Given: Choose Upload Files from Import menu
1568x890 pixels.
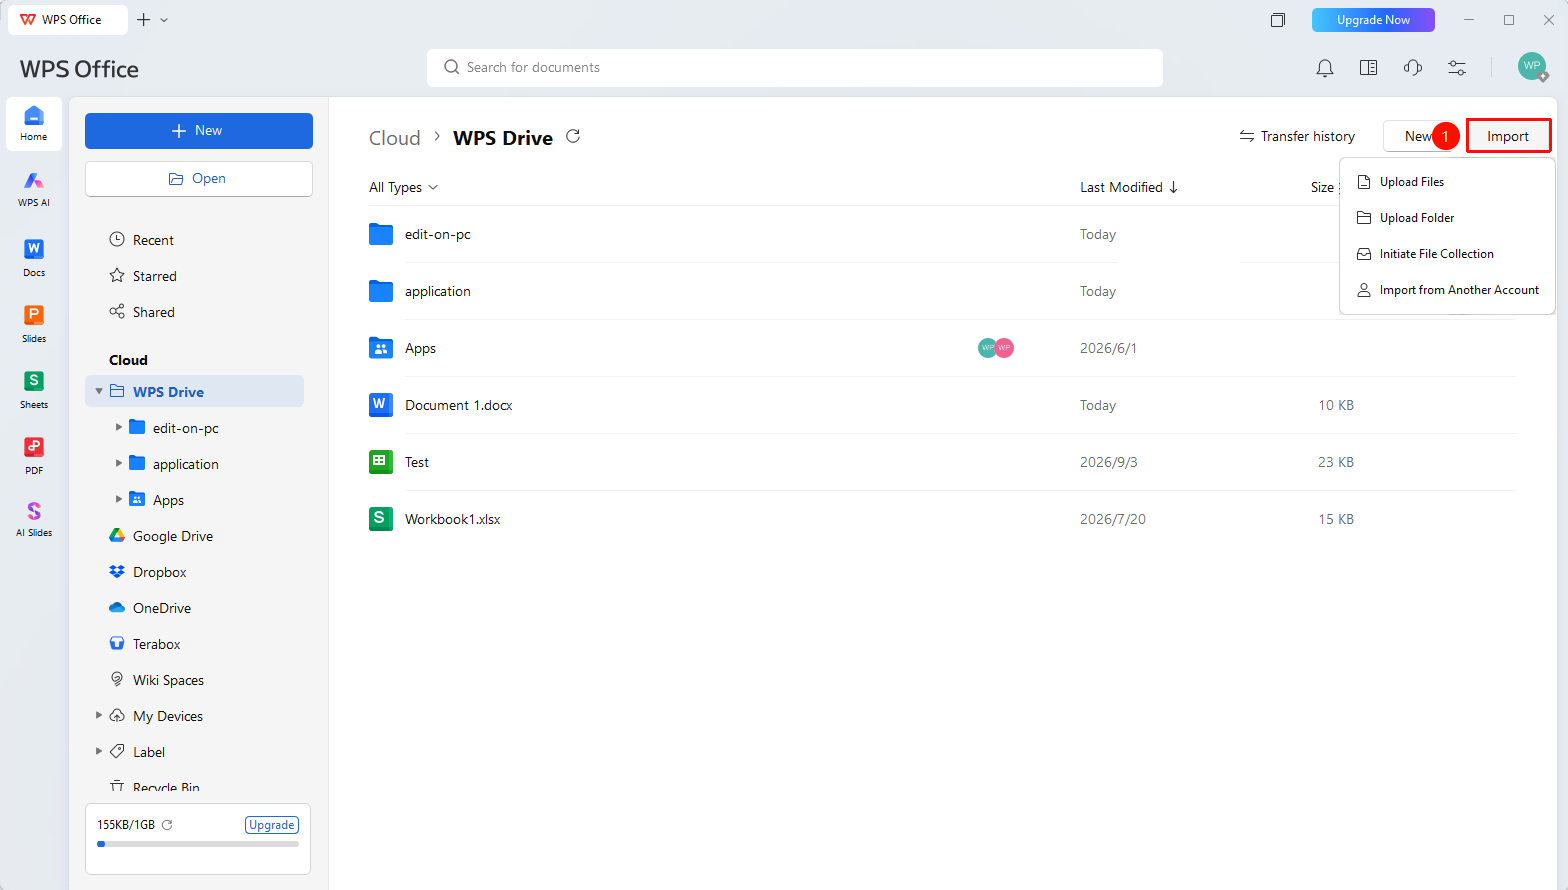Looking at the screenshot, I should (1447, 182).
